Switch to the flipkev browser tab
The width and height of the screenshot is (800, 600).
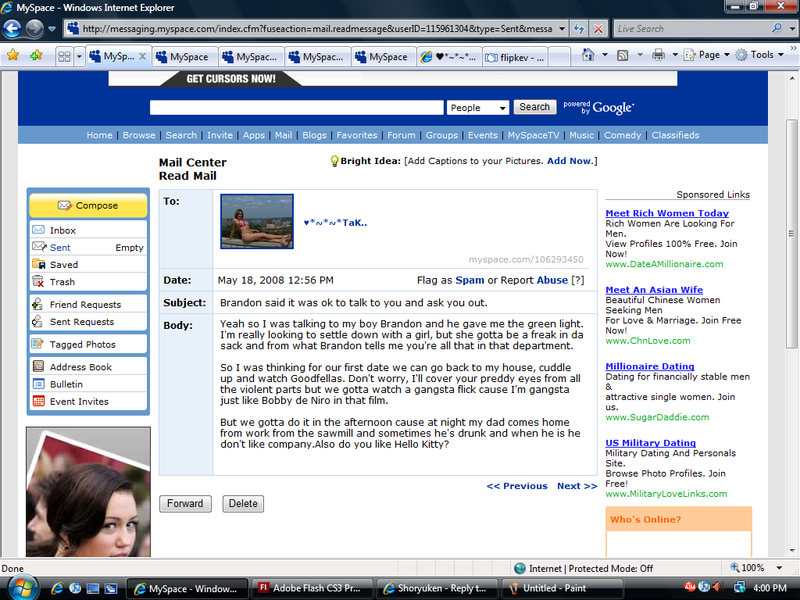pos(515,57)
